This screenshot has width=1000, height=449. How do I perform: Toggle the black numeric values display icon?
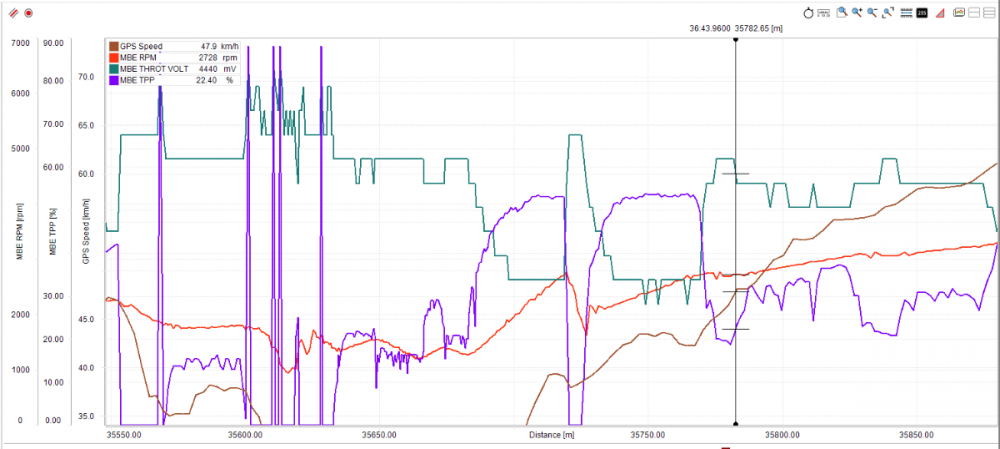[x=922, y=12]
